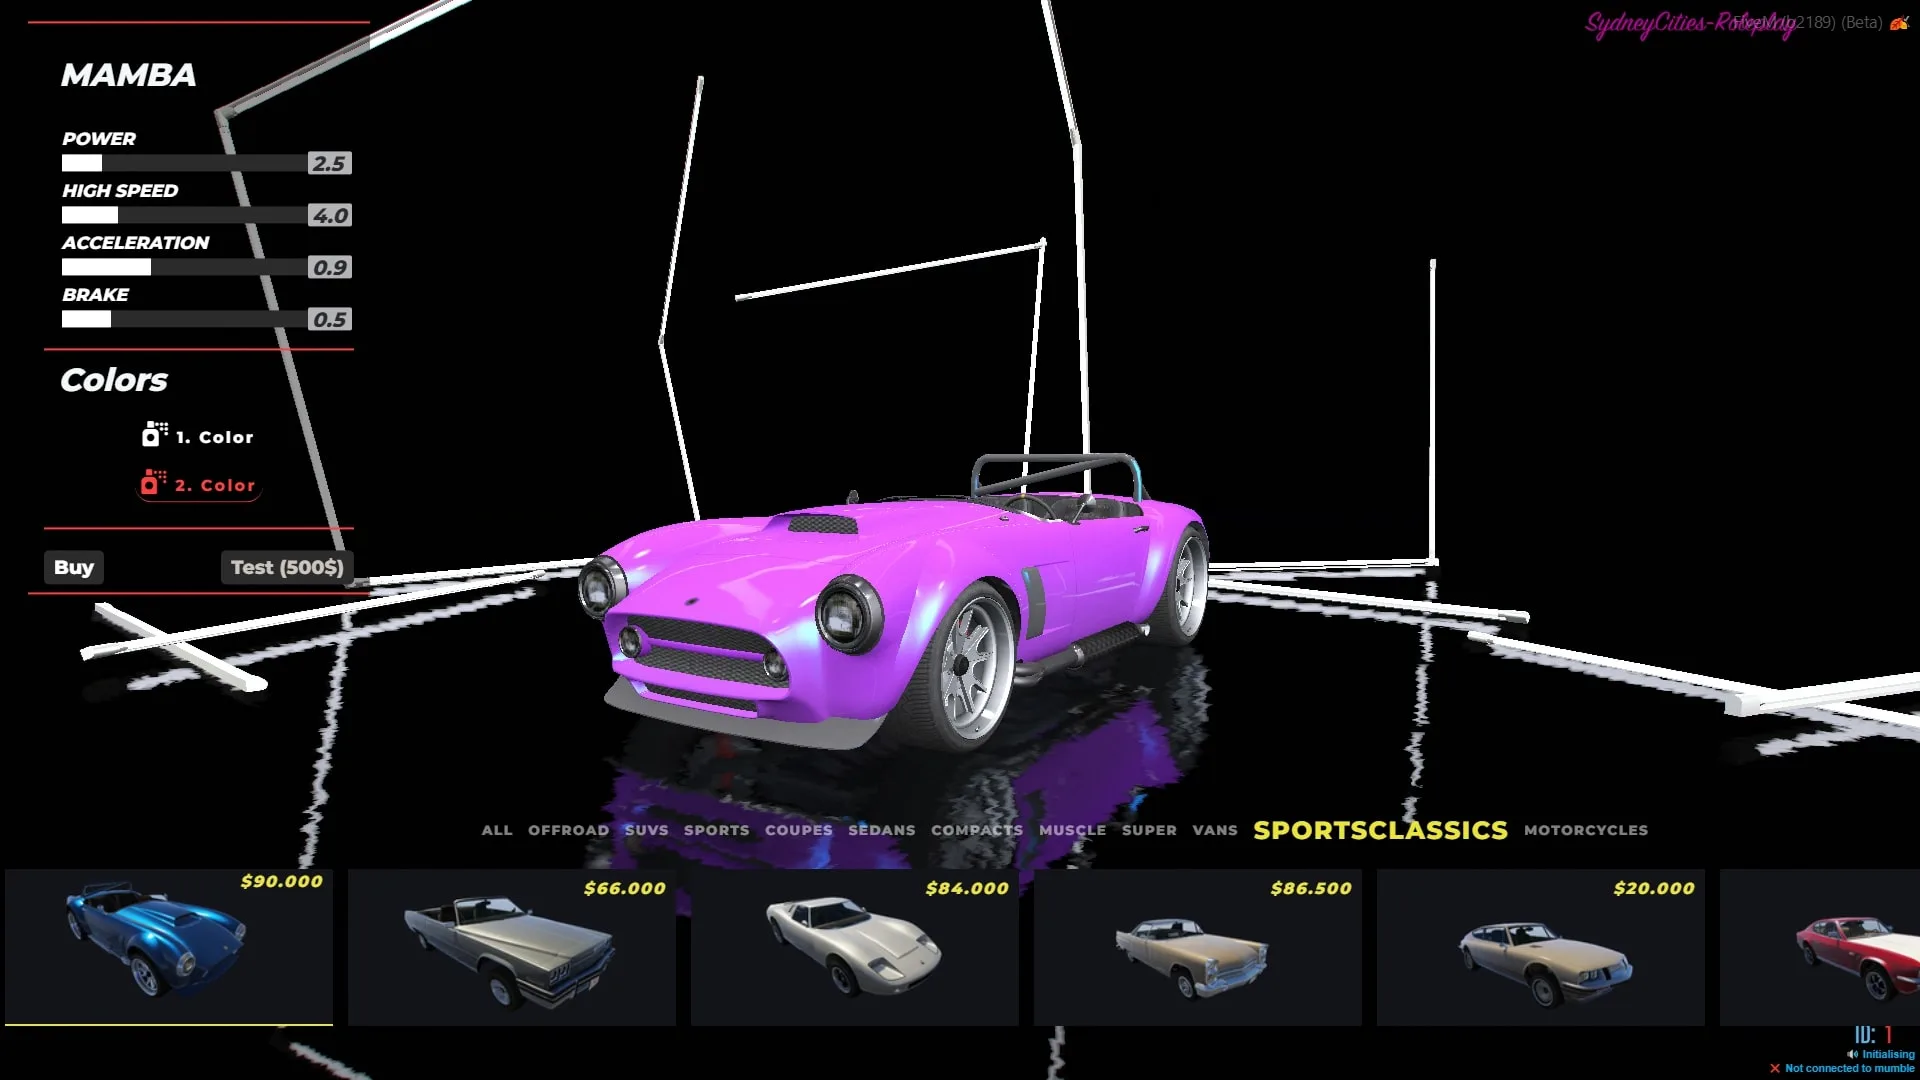
Task: Select the $20.000 beige coupe thumbnail
Action: (1540, 946)
